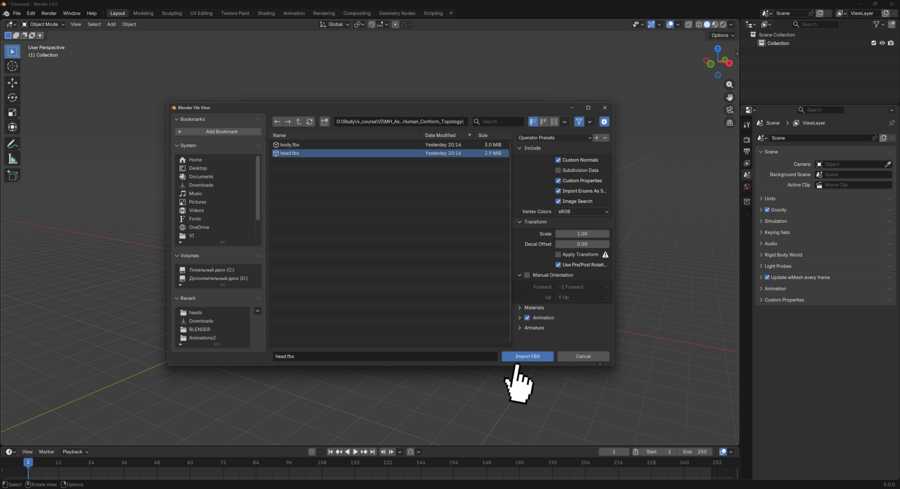
Task: Disable the Custom Normals checkbox
Action: [558, 160]
